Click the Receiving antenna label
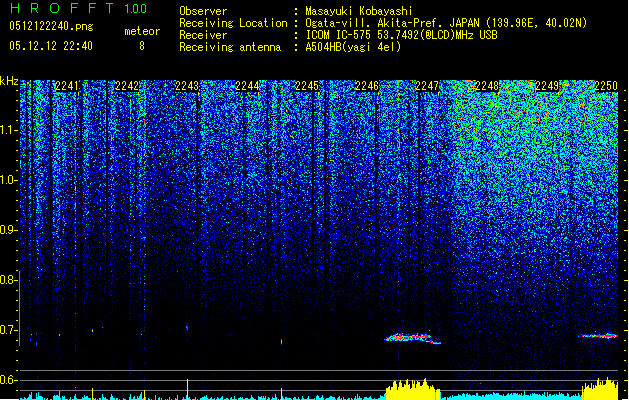The height and width of the screenshot is (400, 629). point(230,47)
